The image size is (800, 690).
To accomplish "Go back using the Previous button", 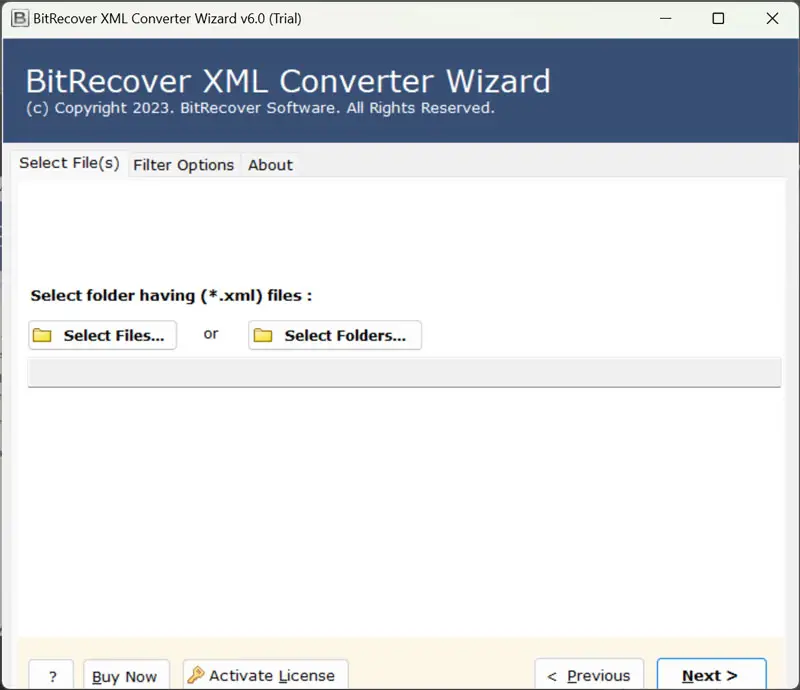I will click(x=589, y=675).
